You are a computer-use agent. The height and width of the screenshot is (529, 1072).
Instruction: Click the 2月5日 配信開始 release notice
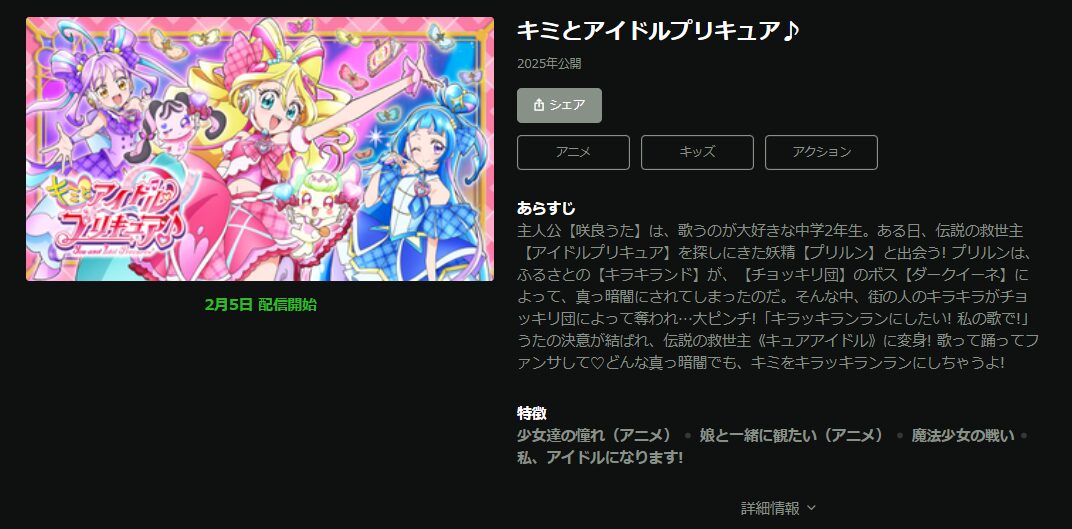coord(260,305)
